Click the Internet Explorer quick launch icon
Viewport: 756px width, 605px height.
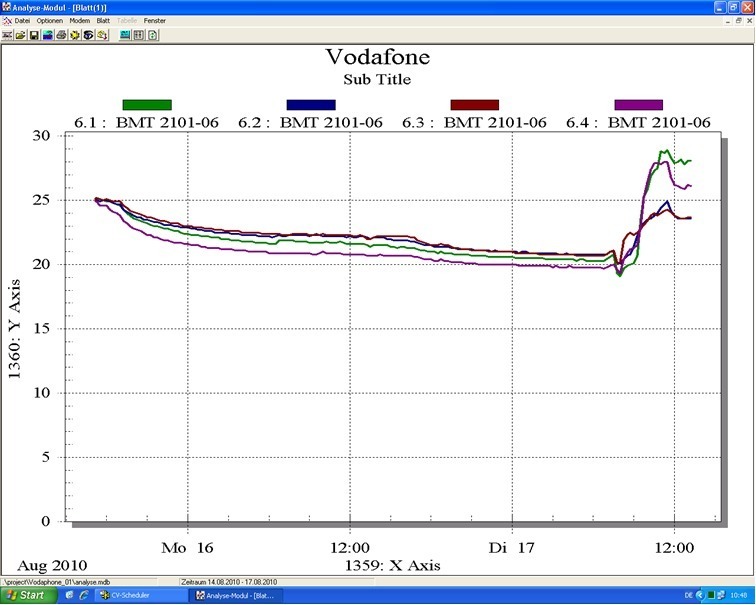pos(84,595)
